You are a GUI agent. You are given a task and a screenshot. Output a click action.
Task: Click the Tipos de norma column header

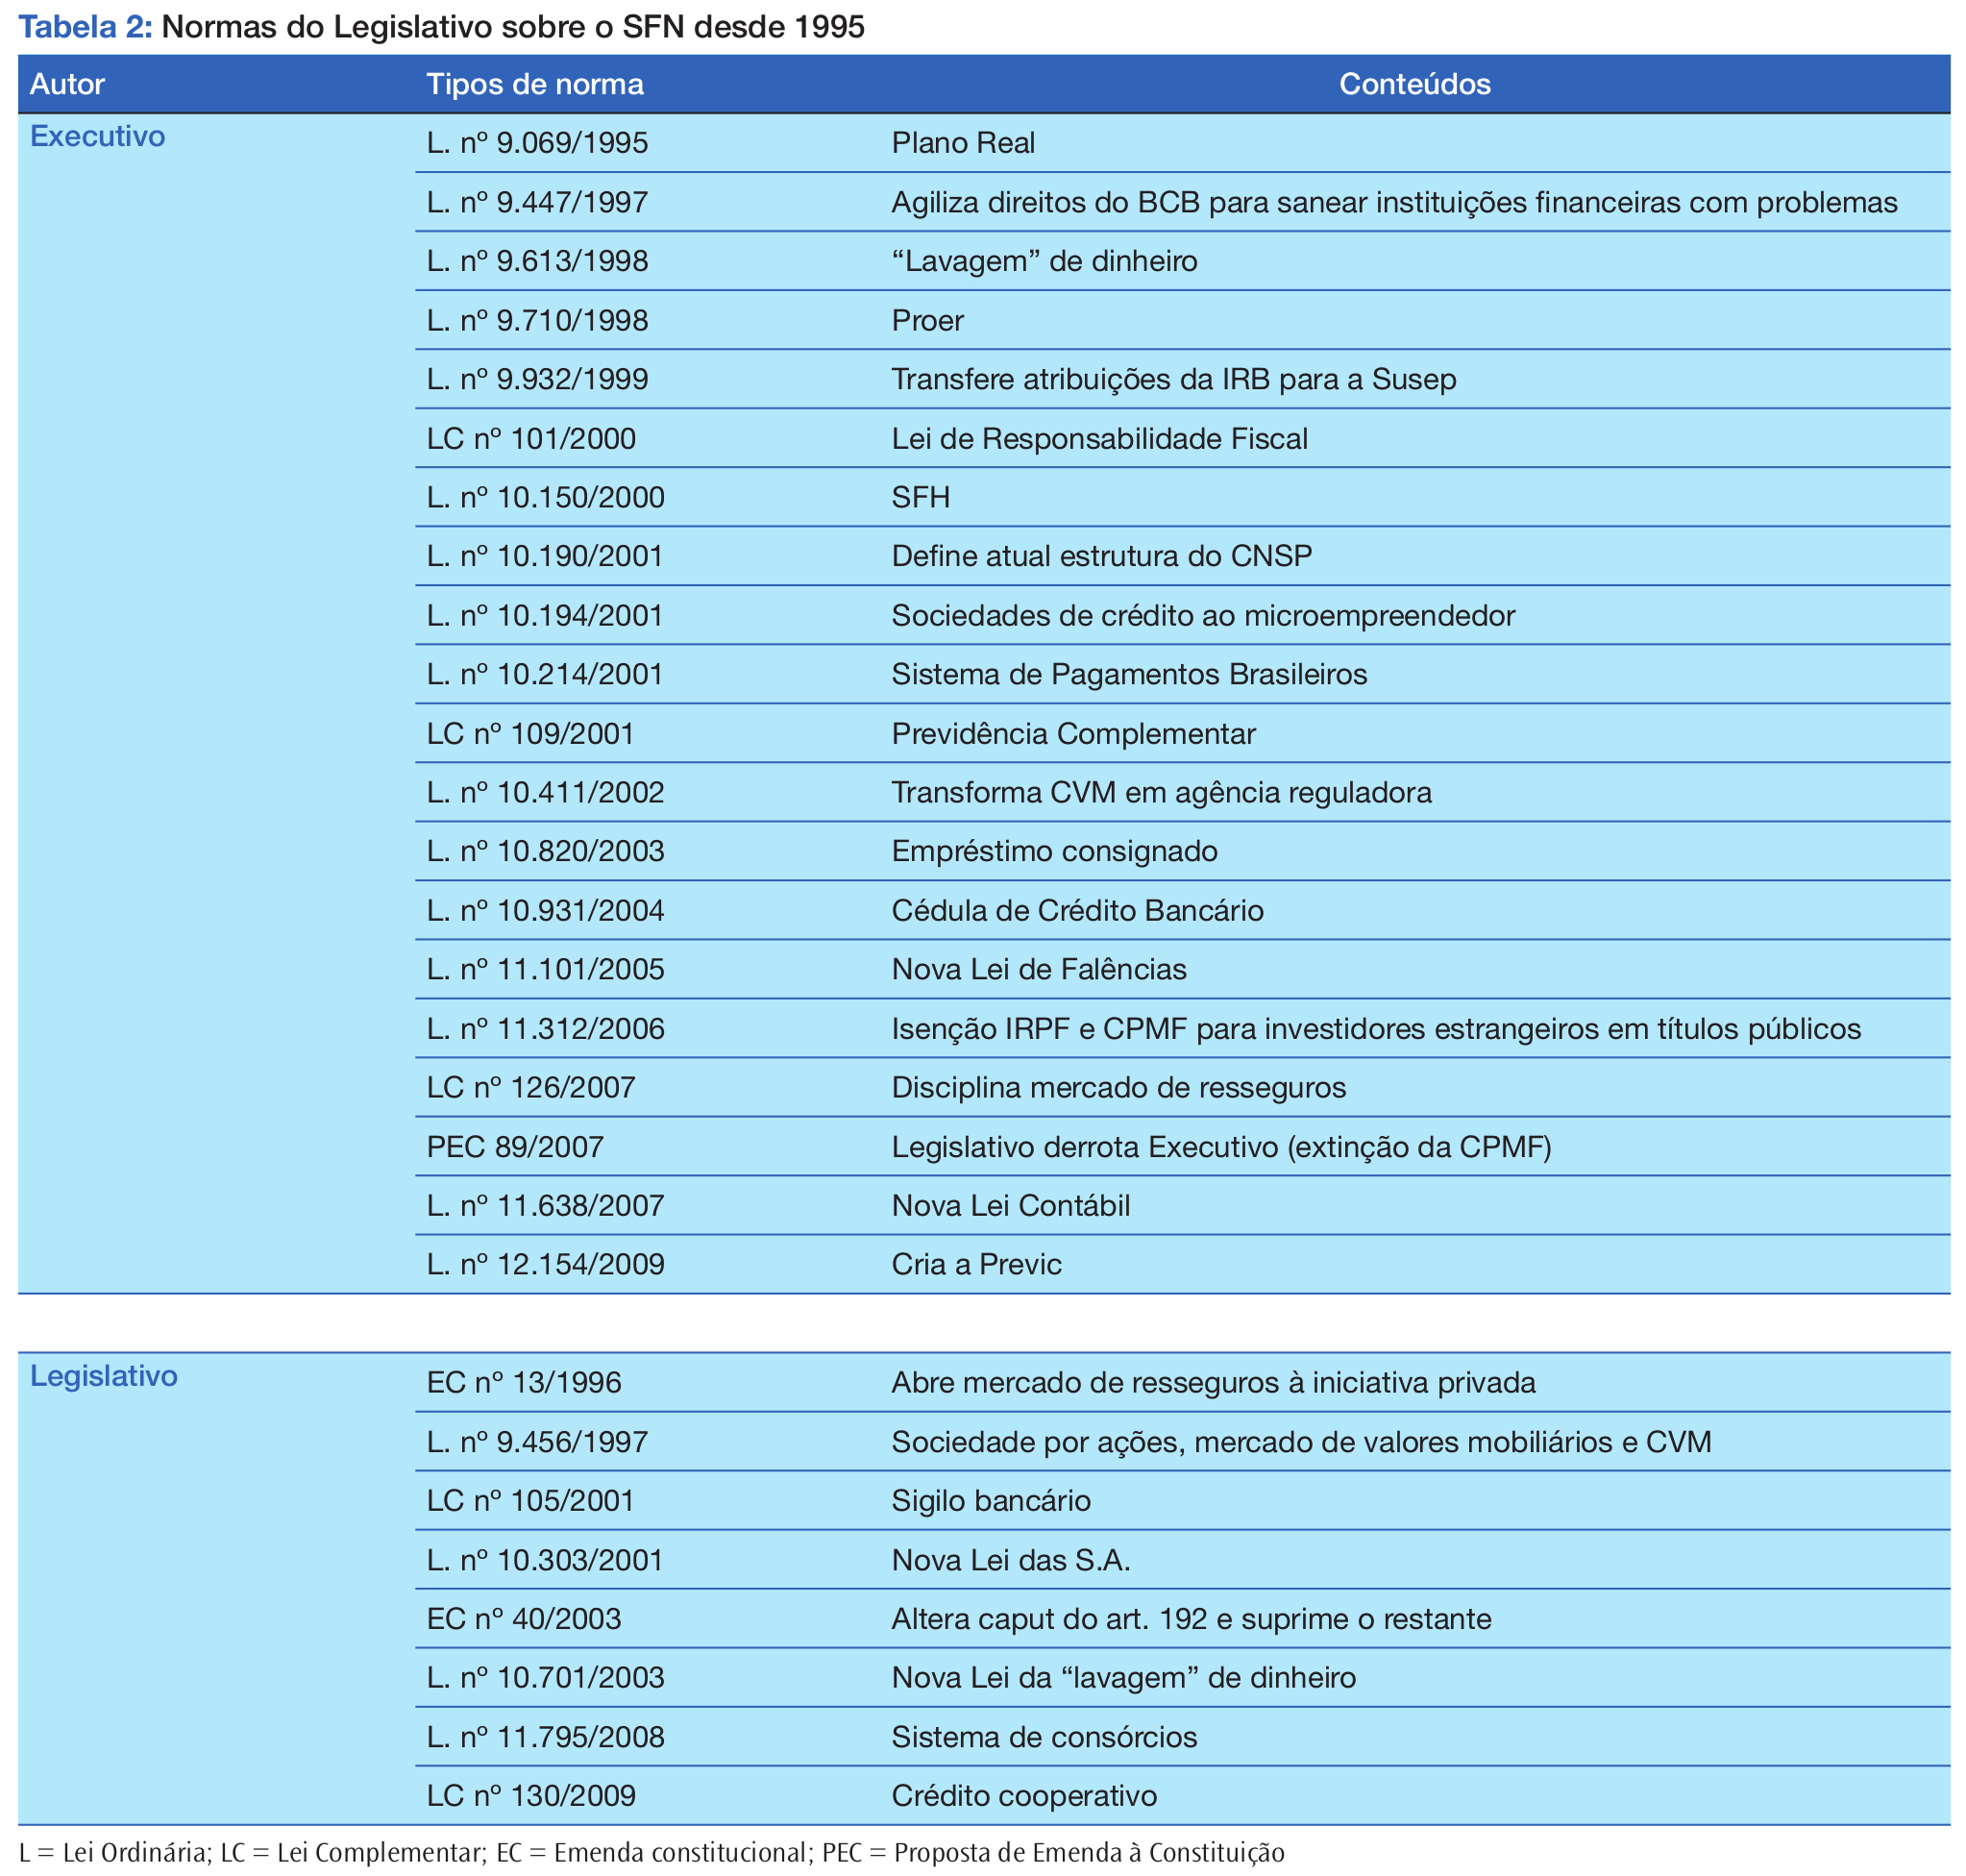pyautogui.click(x=535, y=84)
